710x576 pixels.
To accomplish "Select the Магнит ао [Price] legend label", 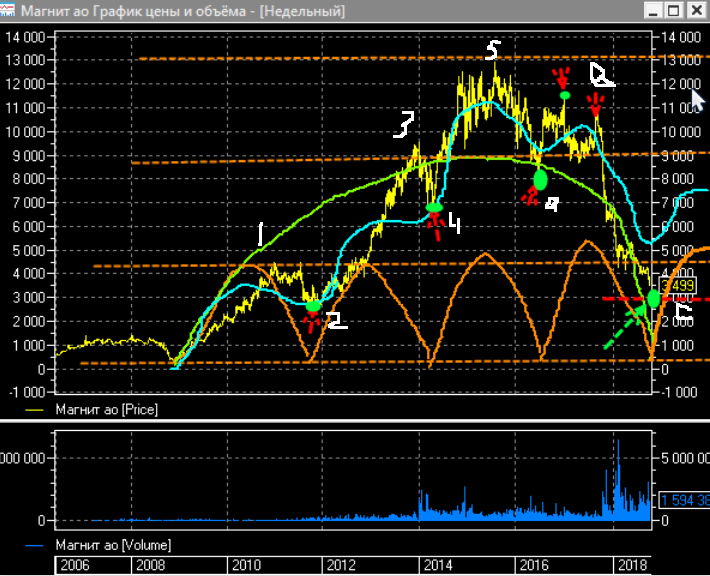I will [107, 410].
